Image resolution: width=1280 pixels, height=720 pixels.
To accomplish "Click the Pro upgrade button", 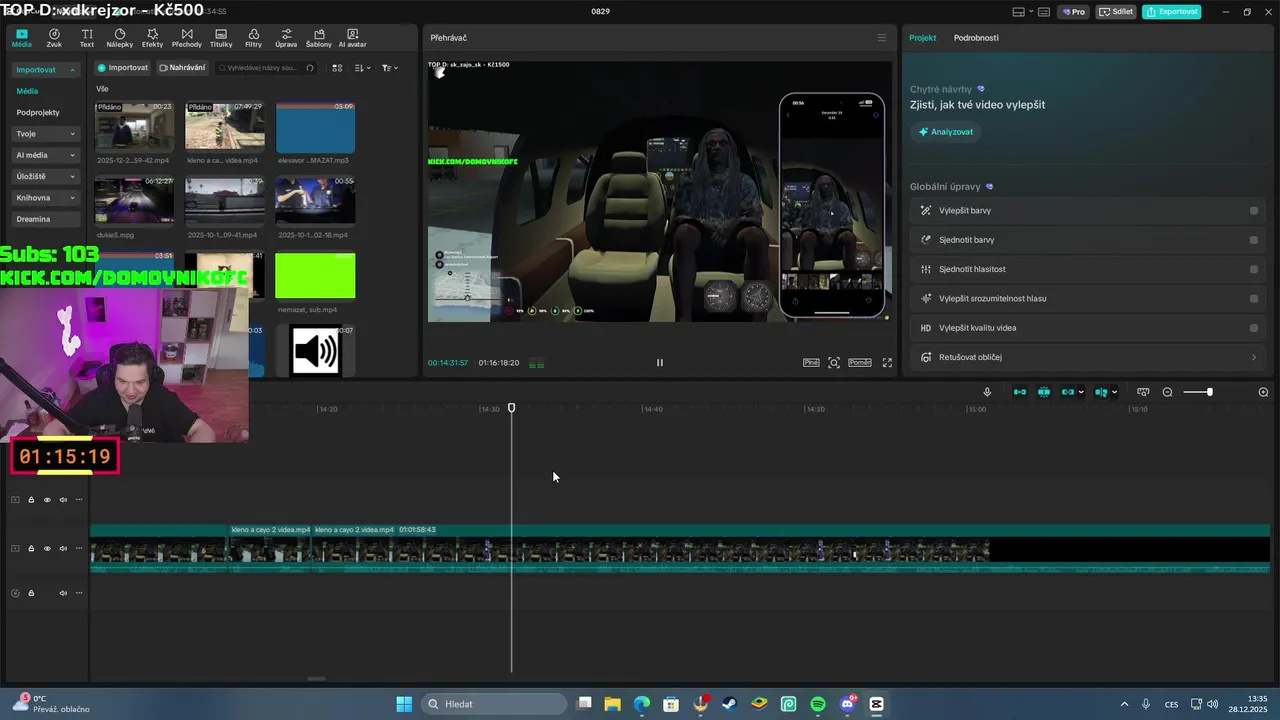I will (x=1074, y=12).
